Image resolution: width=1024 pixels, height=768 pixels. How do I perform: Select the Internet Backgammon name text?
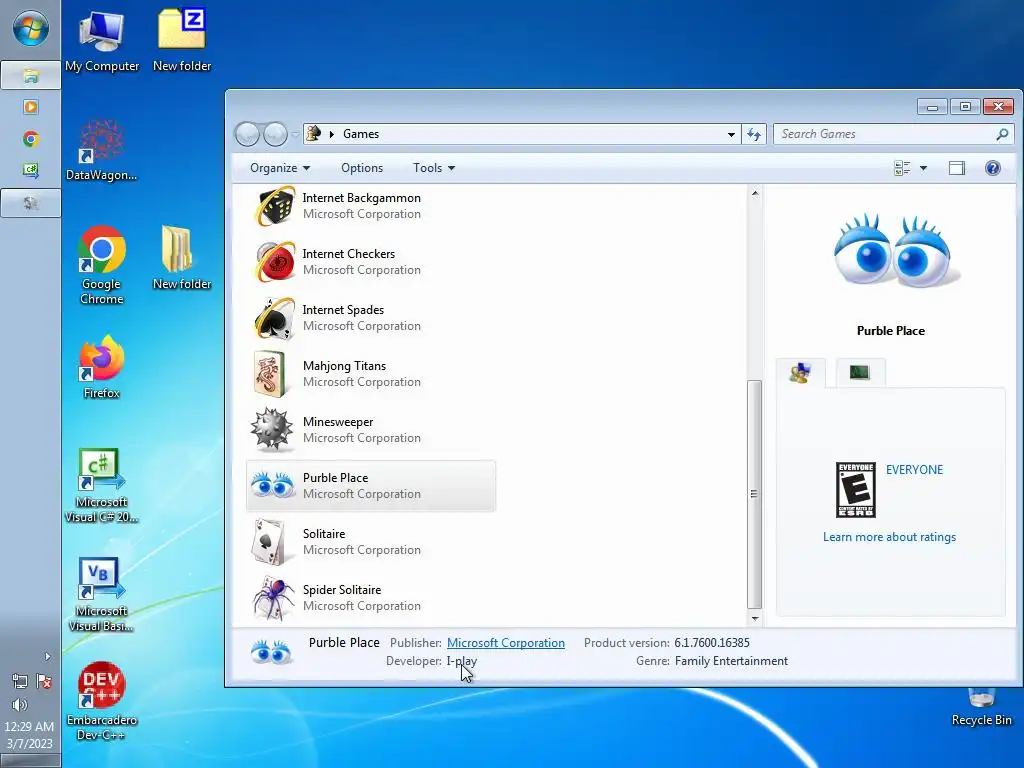coord(361,198)
